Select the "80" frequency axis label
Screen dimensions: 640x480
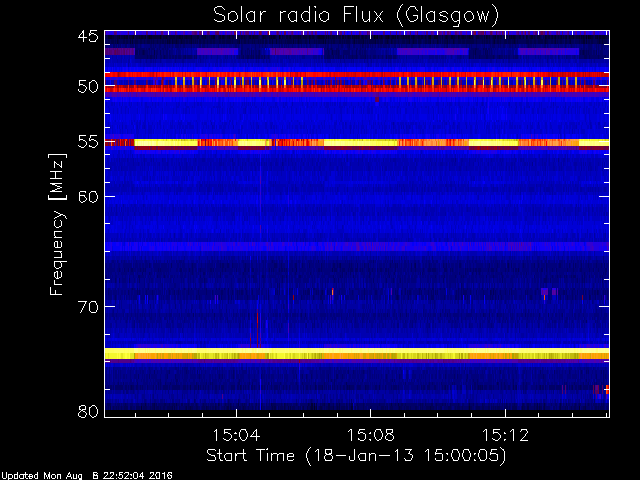point(88,411)
